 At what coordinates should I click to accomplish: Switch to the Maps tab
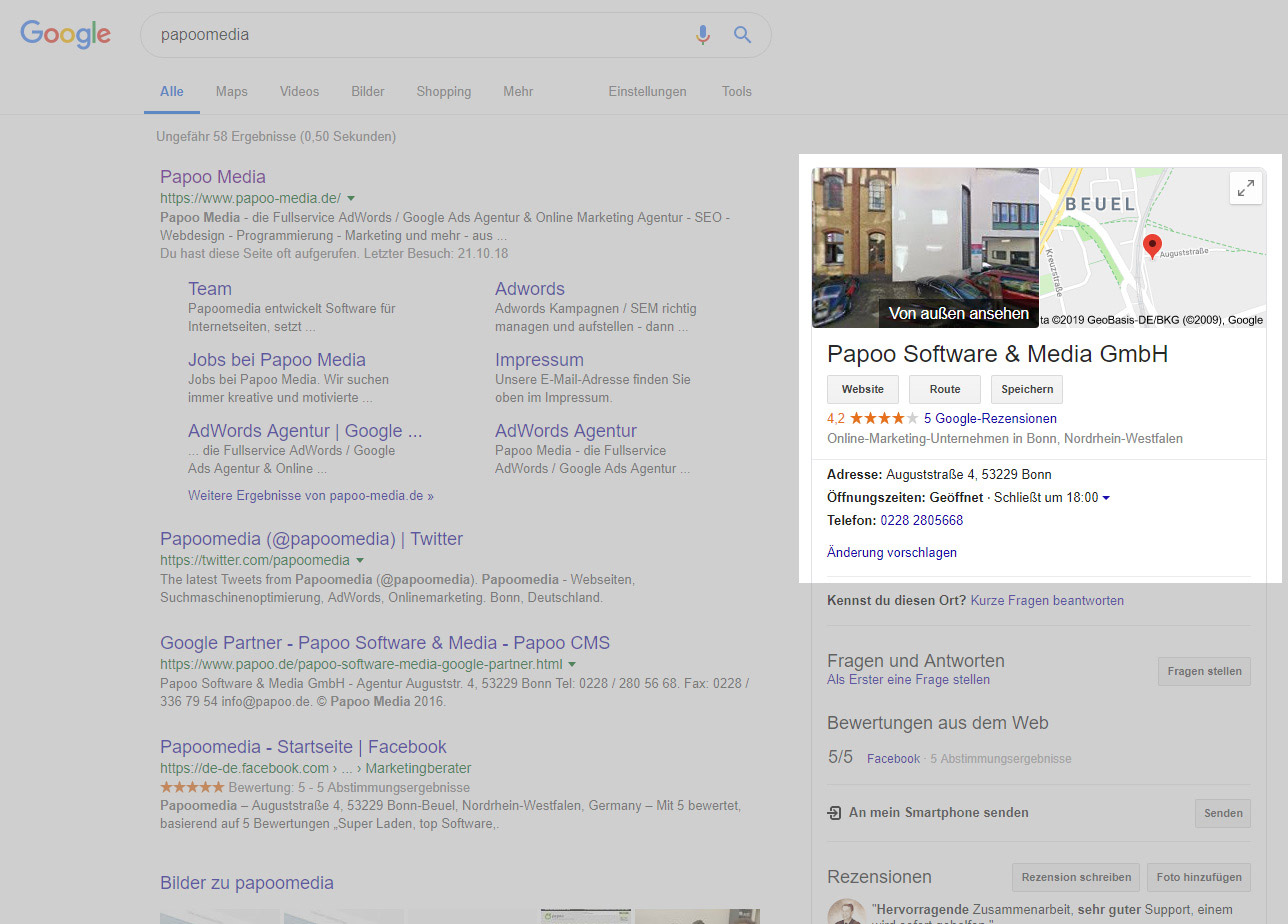tap(231, 91)
